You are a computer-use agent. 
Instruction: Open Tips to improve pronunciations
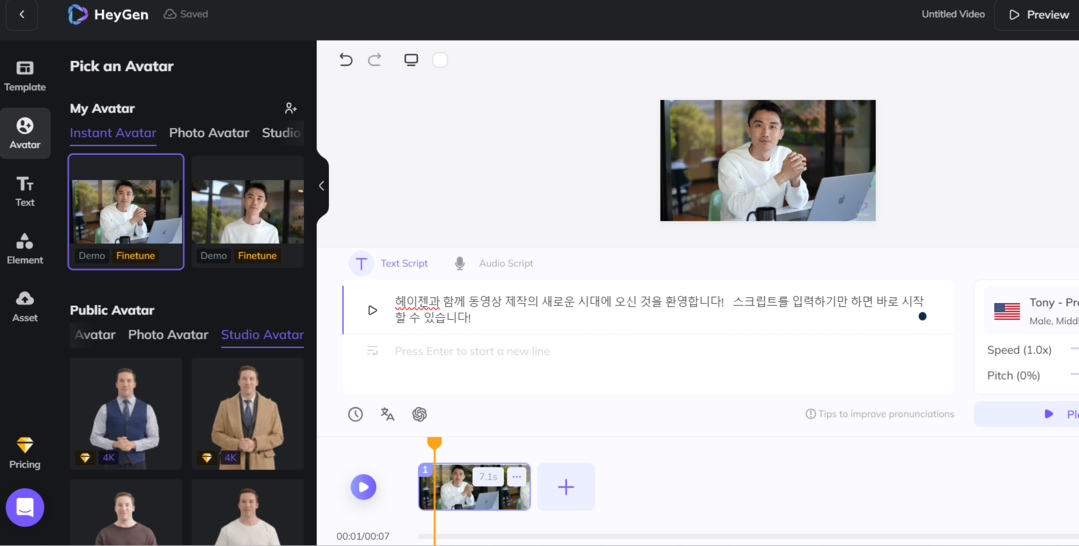879,414
